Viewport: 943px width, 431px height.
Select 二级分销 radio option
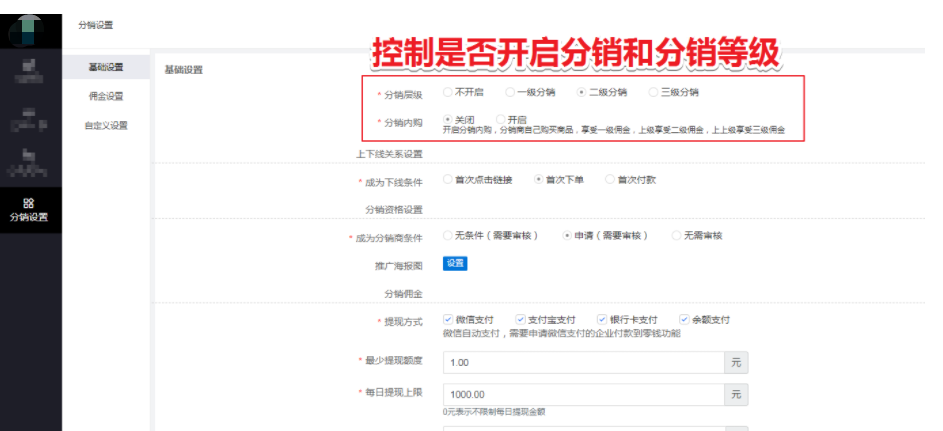pyautogui.click(x=581, y=93)
